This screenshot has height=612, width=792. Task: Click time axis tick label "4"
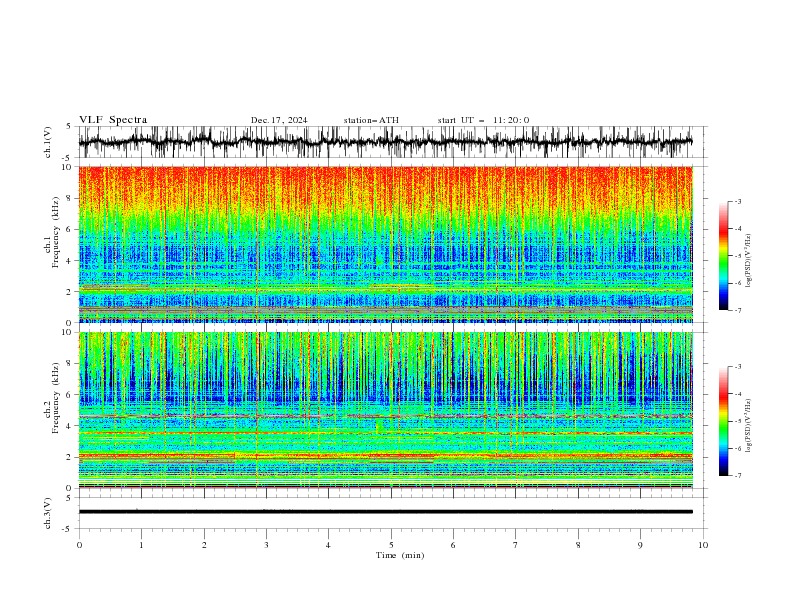pyautogui.click(x=328, y=545)
